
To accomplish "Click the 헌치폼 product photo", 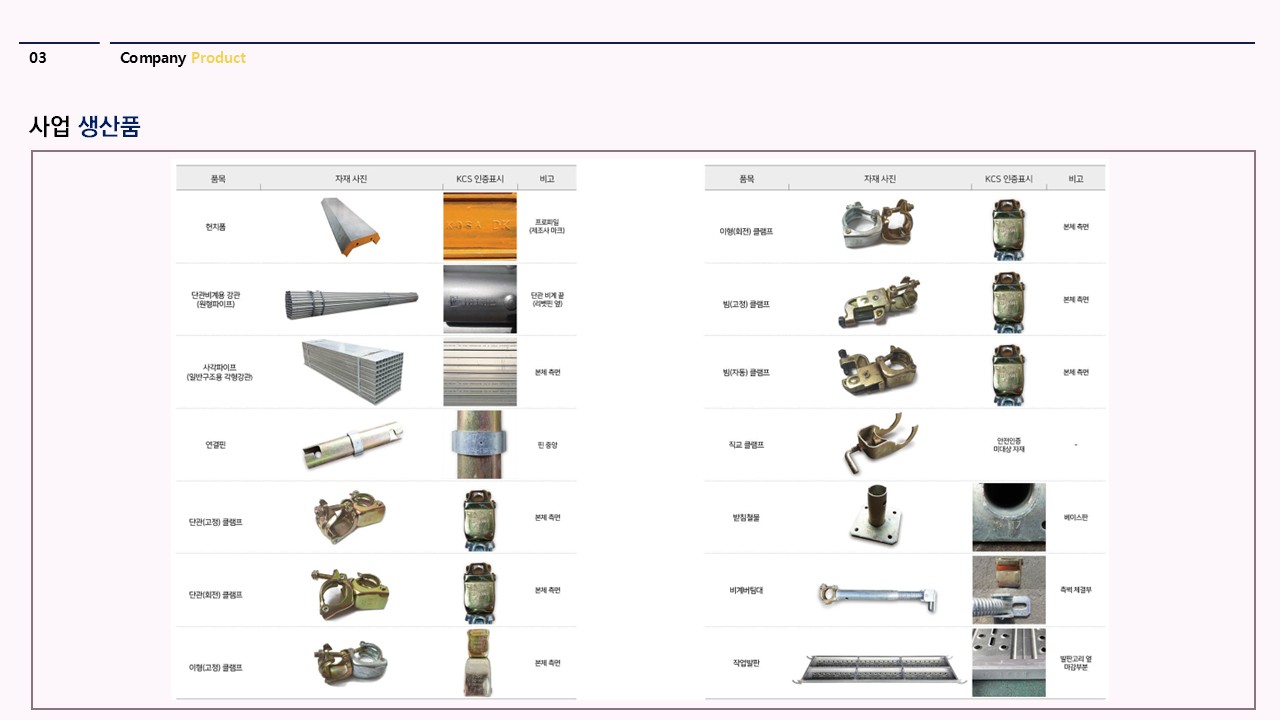I will (x=350, y=227).
